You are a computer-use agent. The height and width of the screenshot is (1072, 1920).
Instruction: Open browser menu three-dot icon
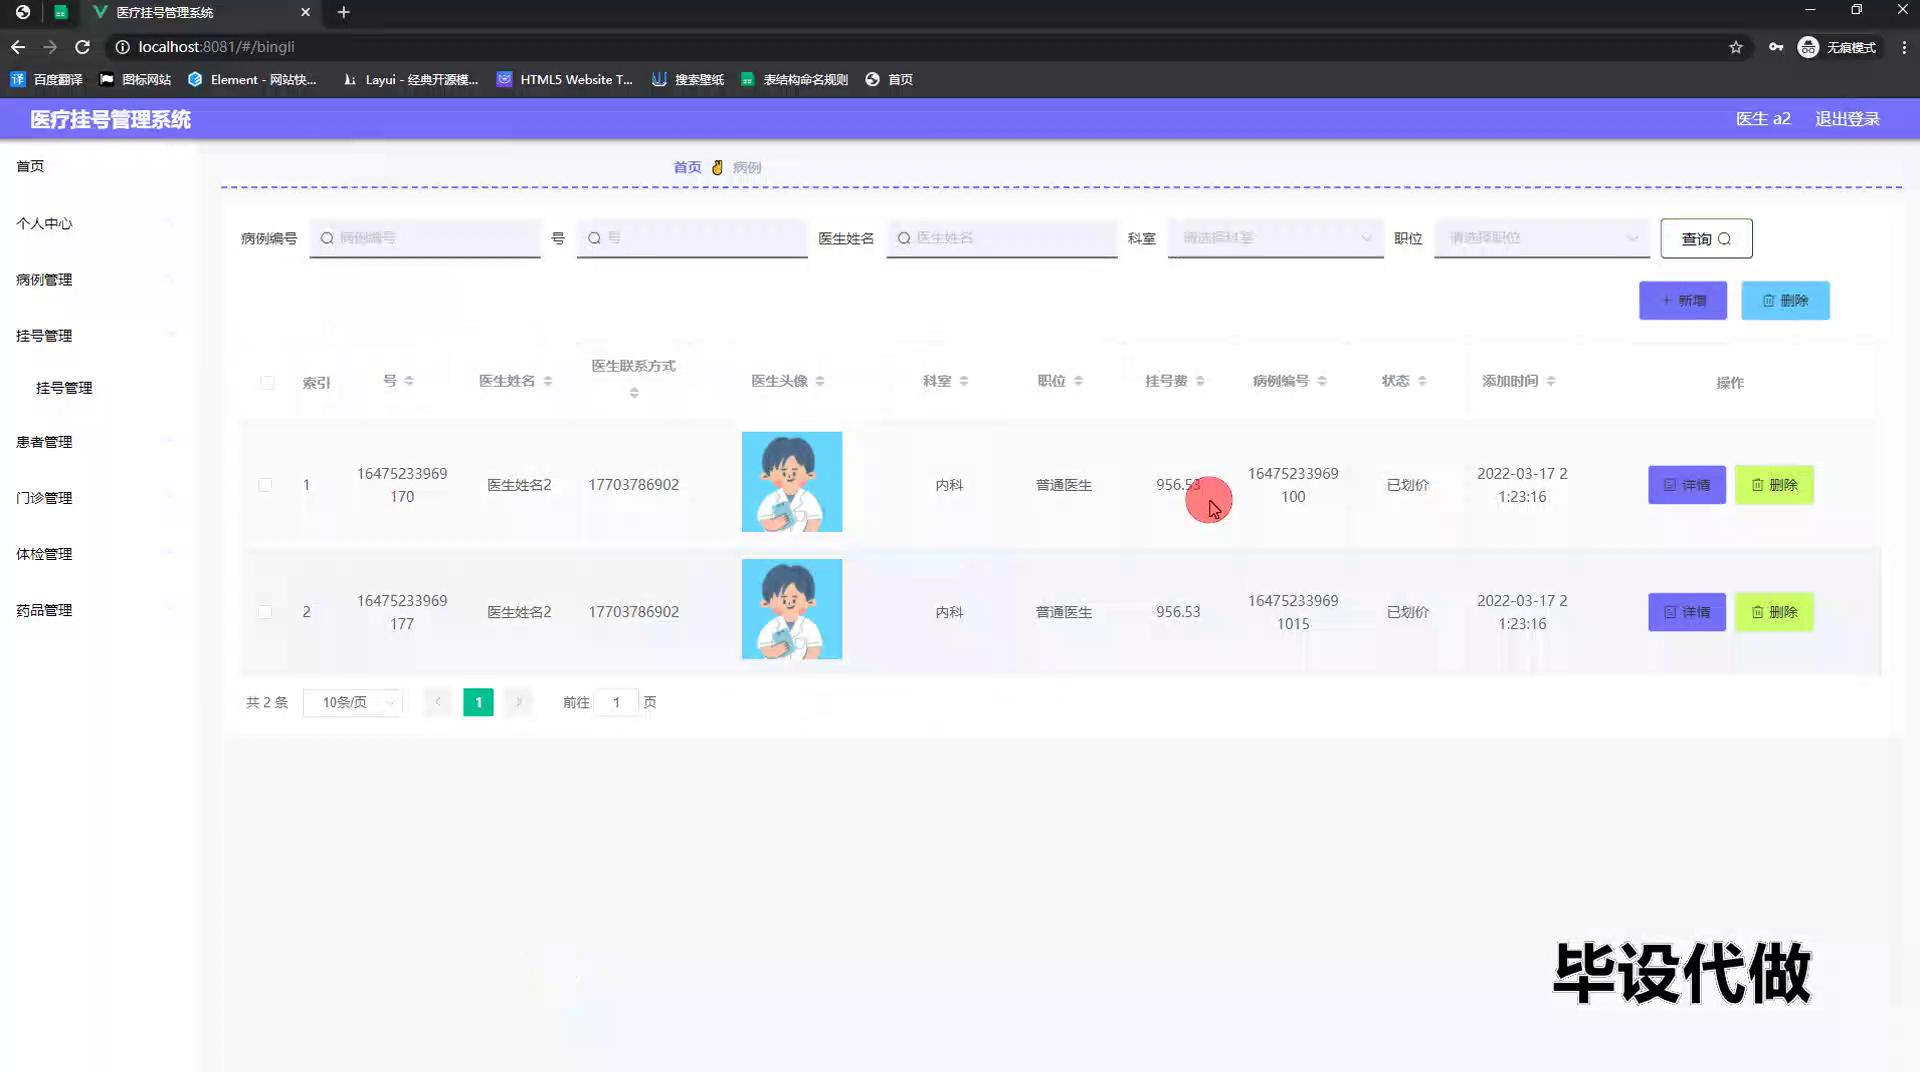[x=1904, y=47]
